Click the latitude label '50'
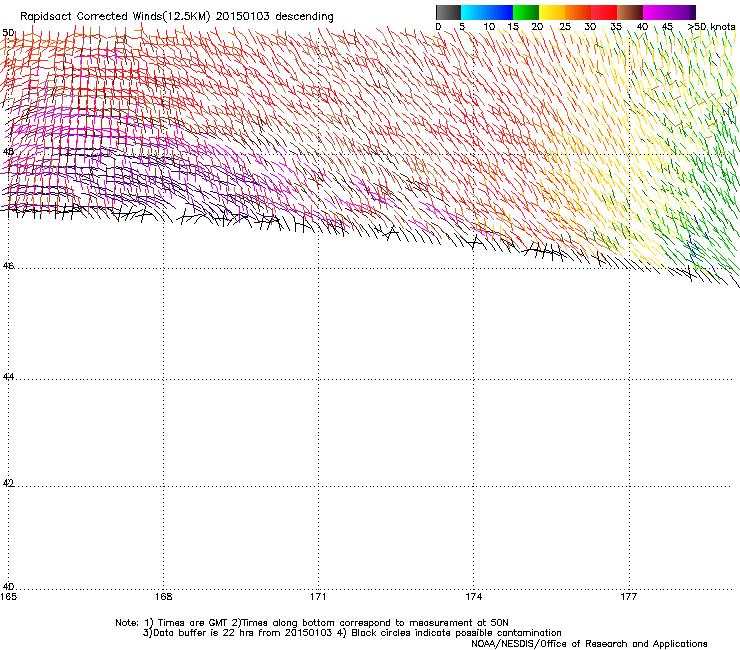 [8, 33]
